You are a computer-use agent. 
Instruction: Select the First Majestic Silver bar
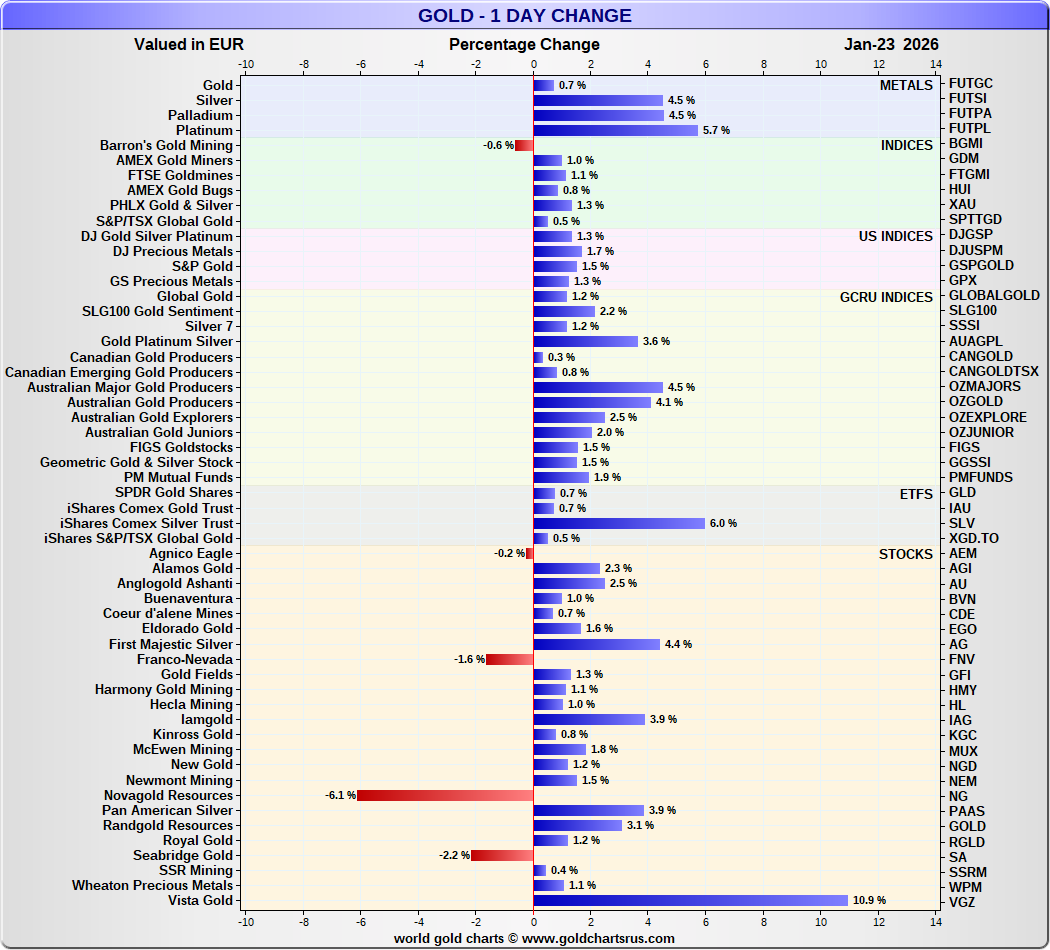596,644
